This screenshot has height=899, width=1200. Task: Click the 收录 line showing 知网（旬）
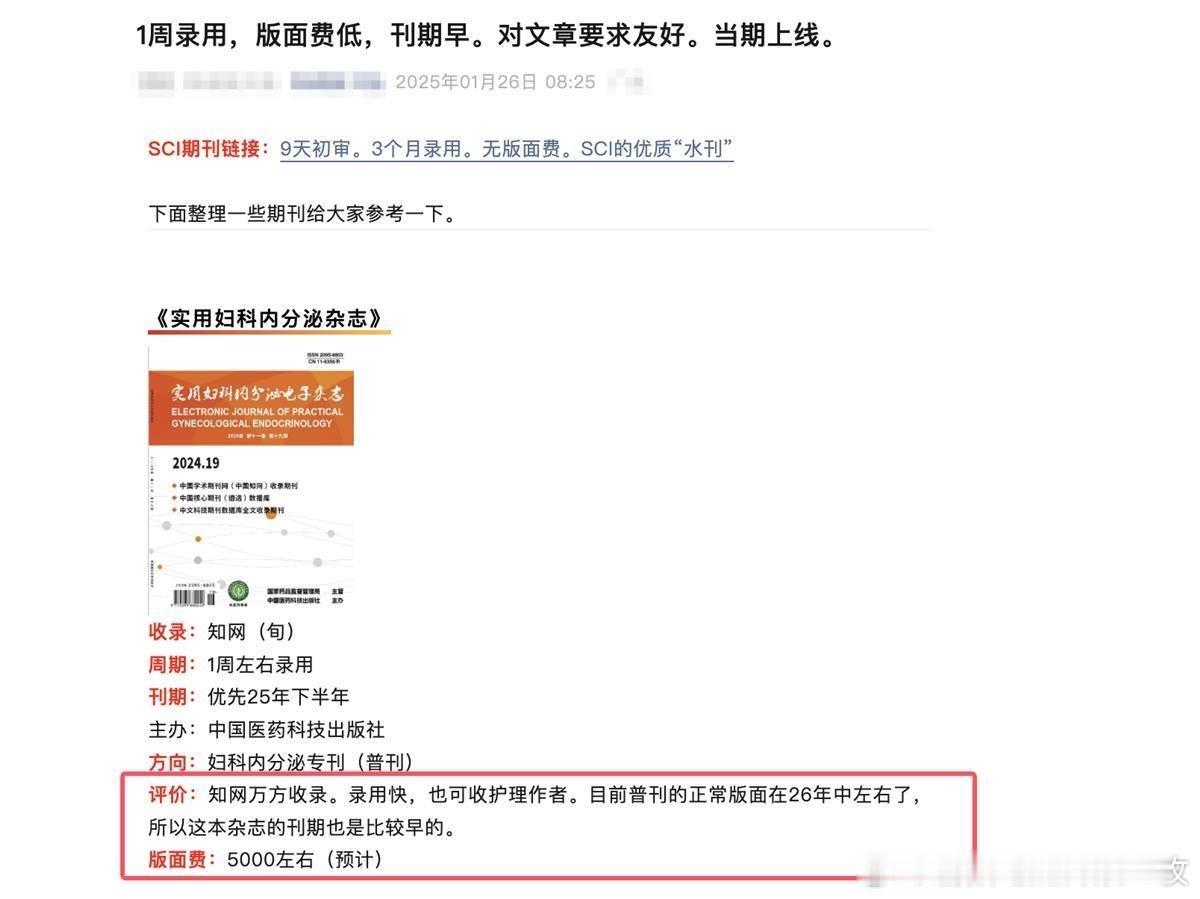coord(222,632)
